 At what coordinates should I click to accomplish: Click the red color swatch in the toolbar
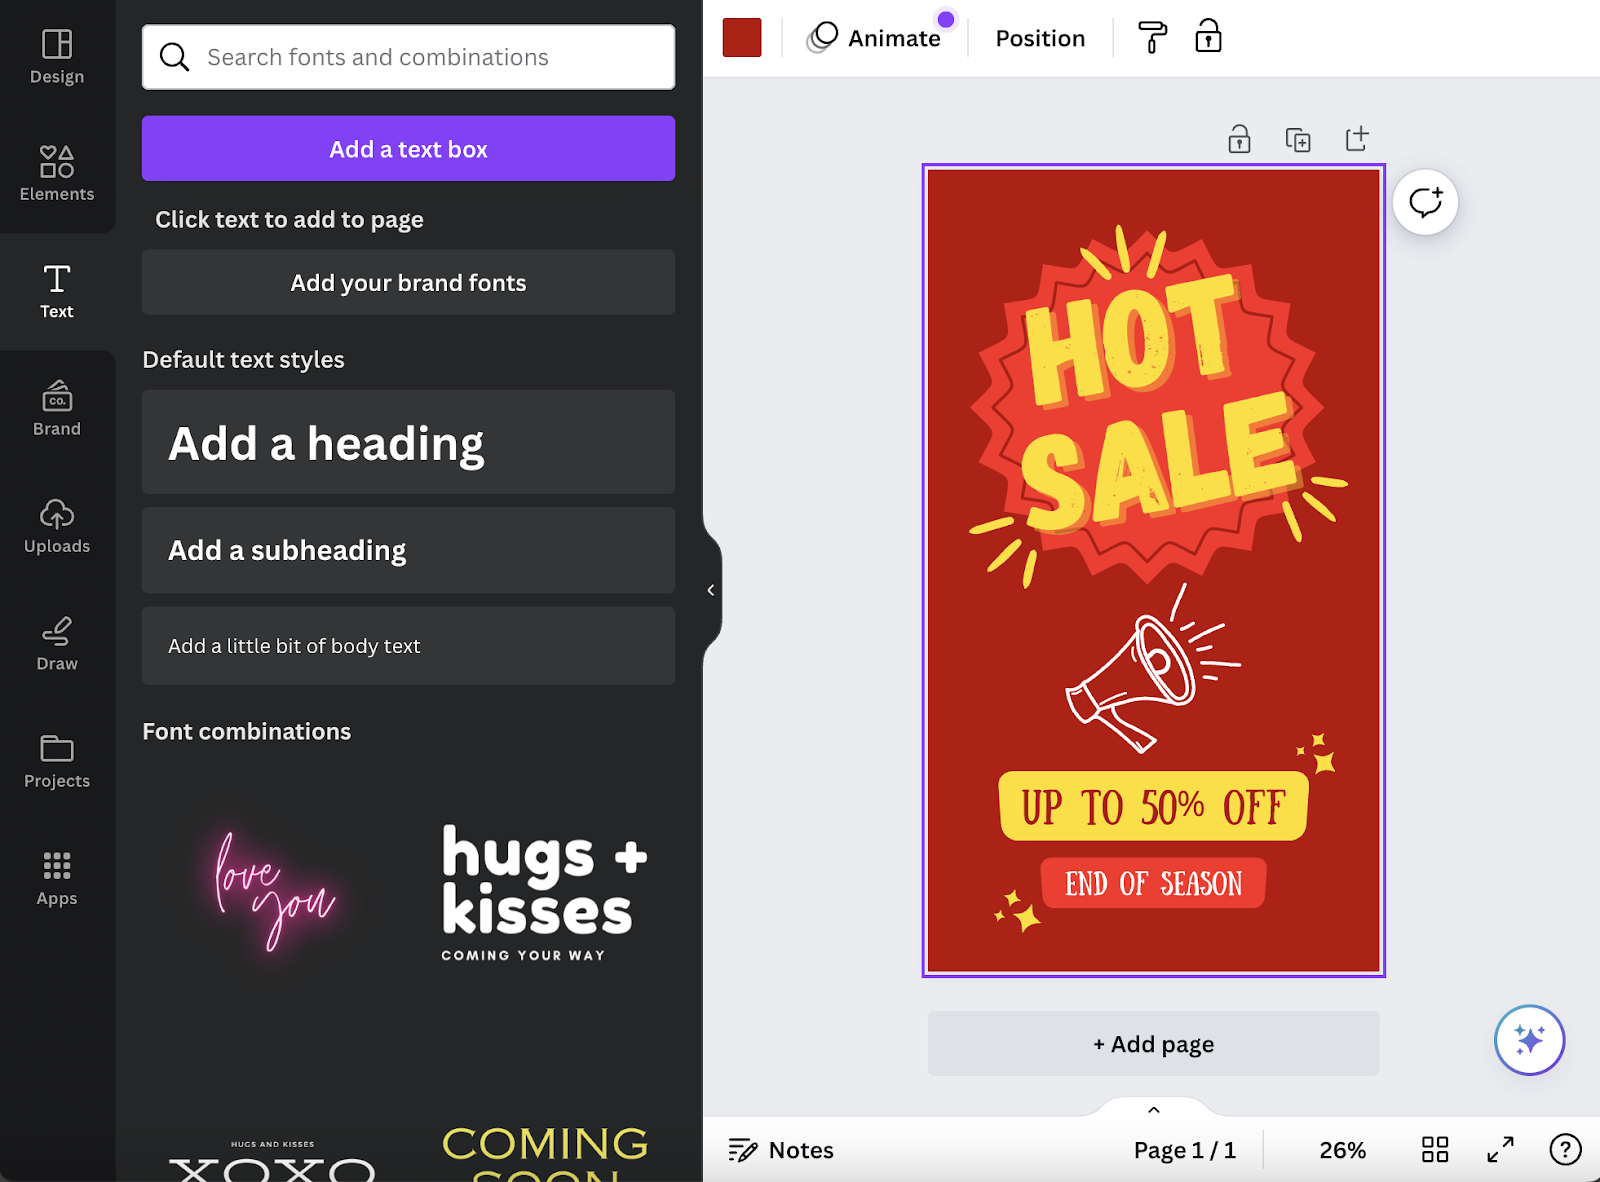[x=741, y=36]
